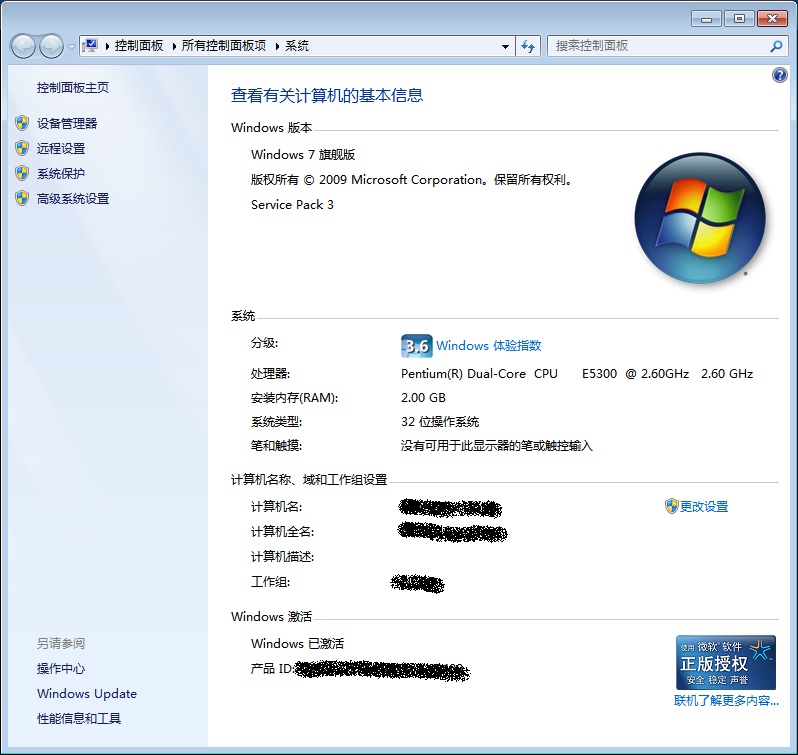Open 联机了解更多内容 link

[x=726, y=701]
